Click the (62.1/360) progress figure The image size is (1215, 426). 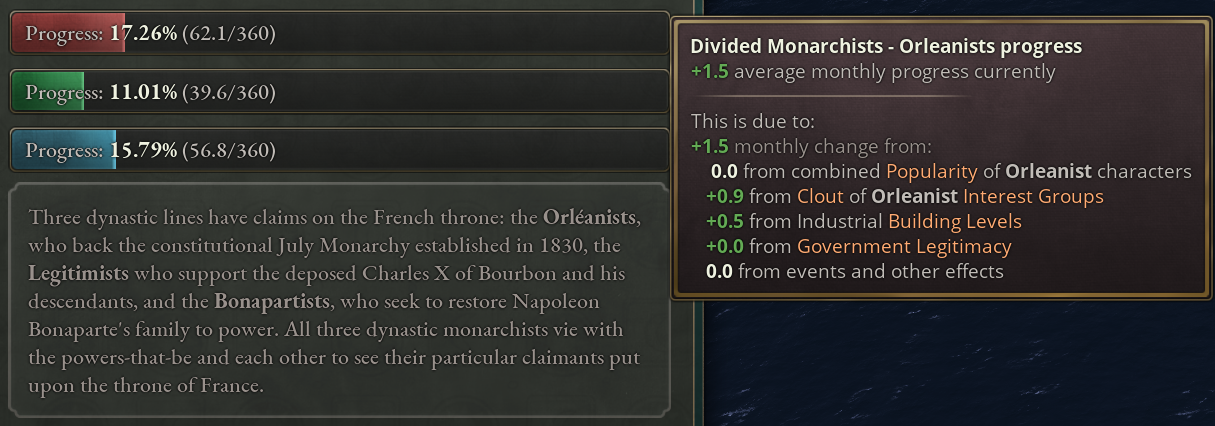(x=229, y=34)
